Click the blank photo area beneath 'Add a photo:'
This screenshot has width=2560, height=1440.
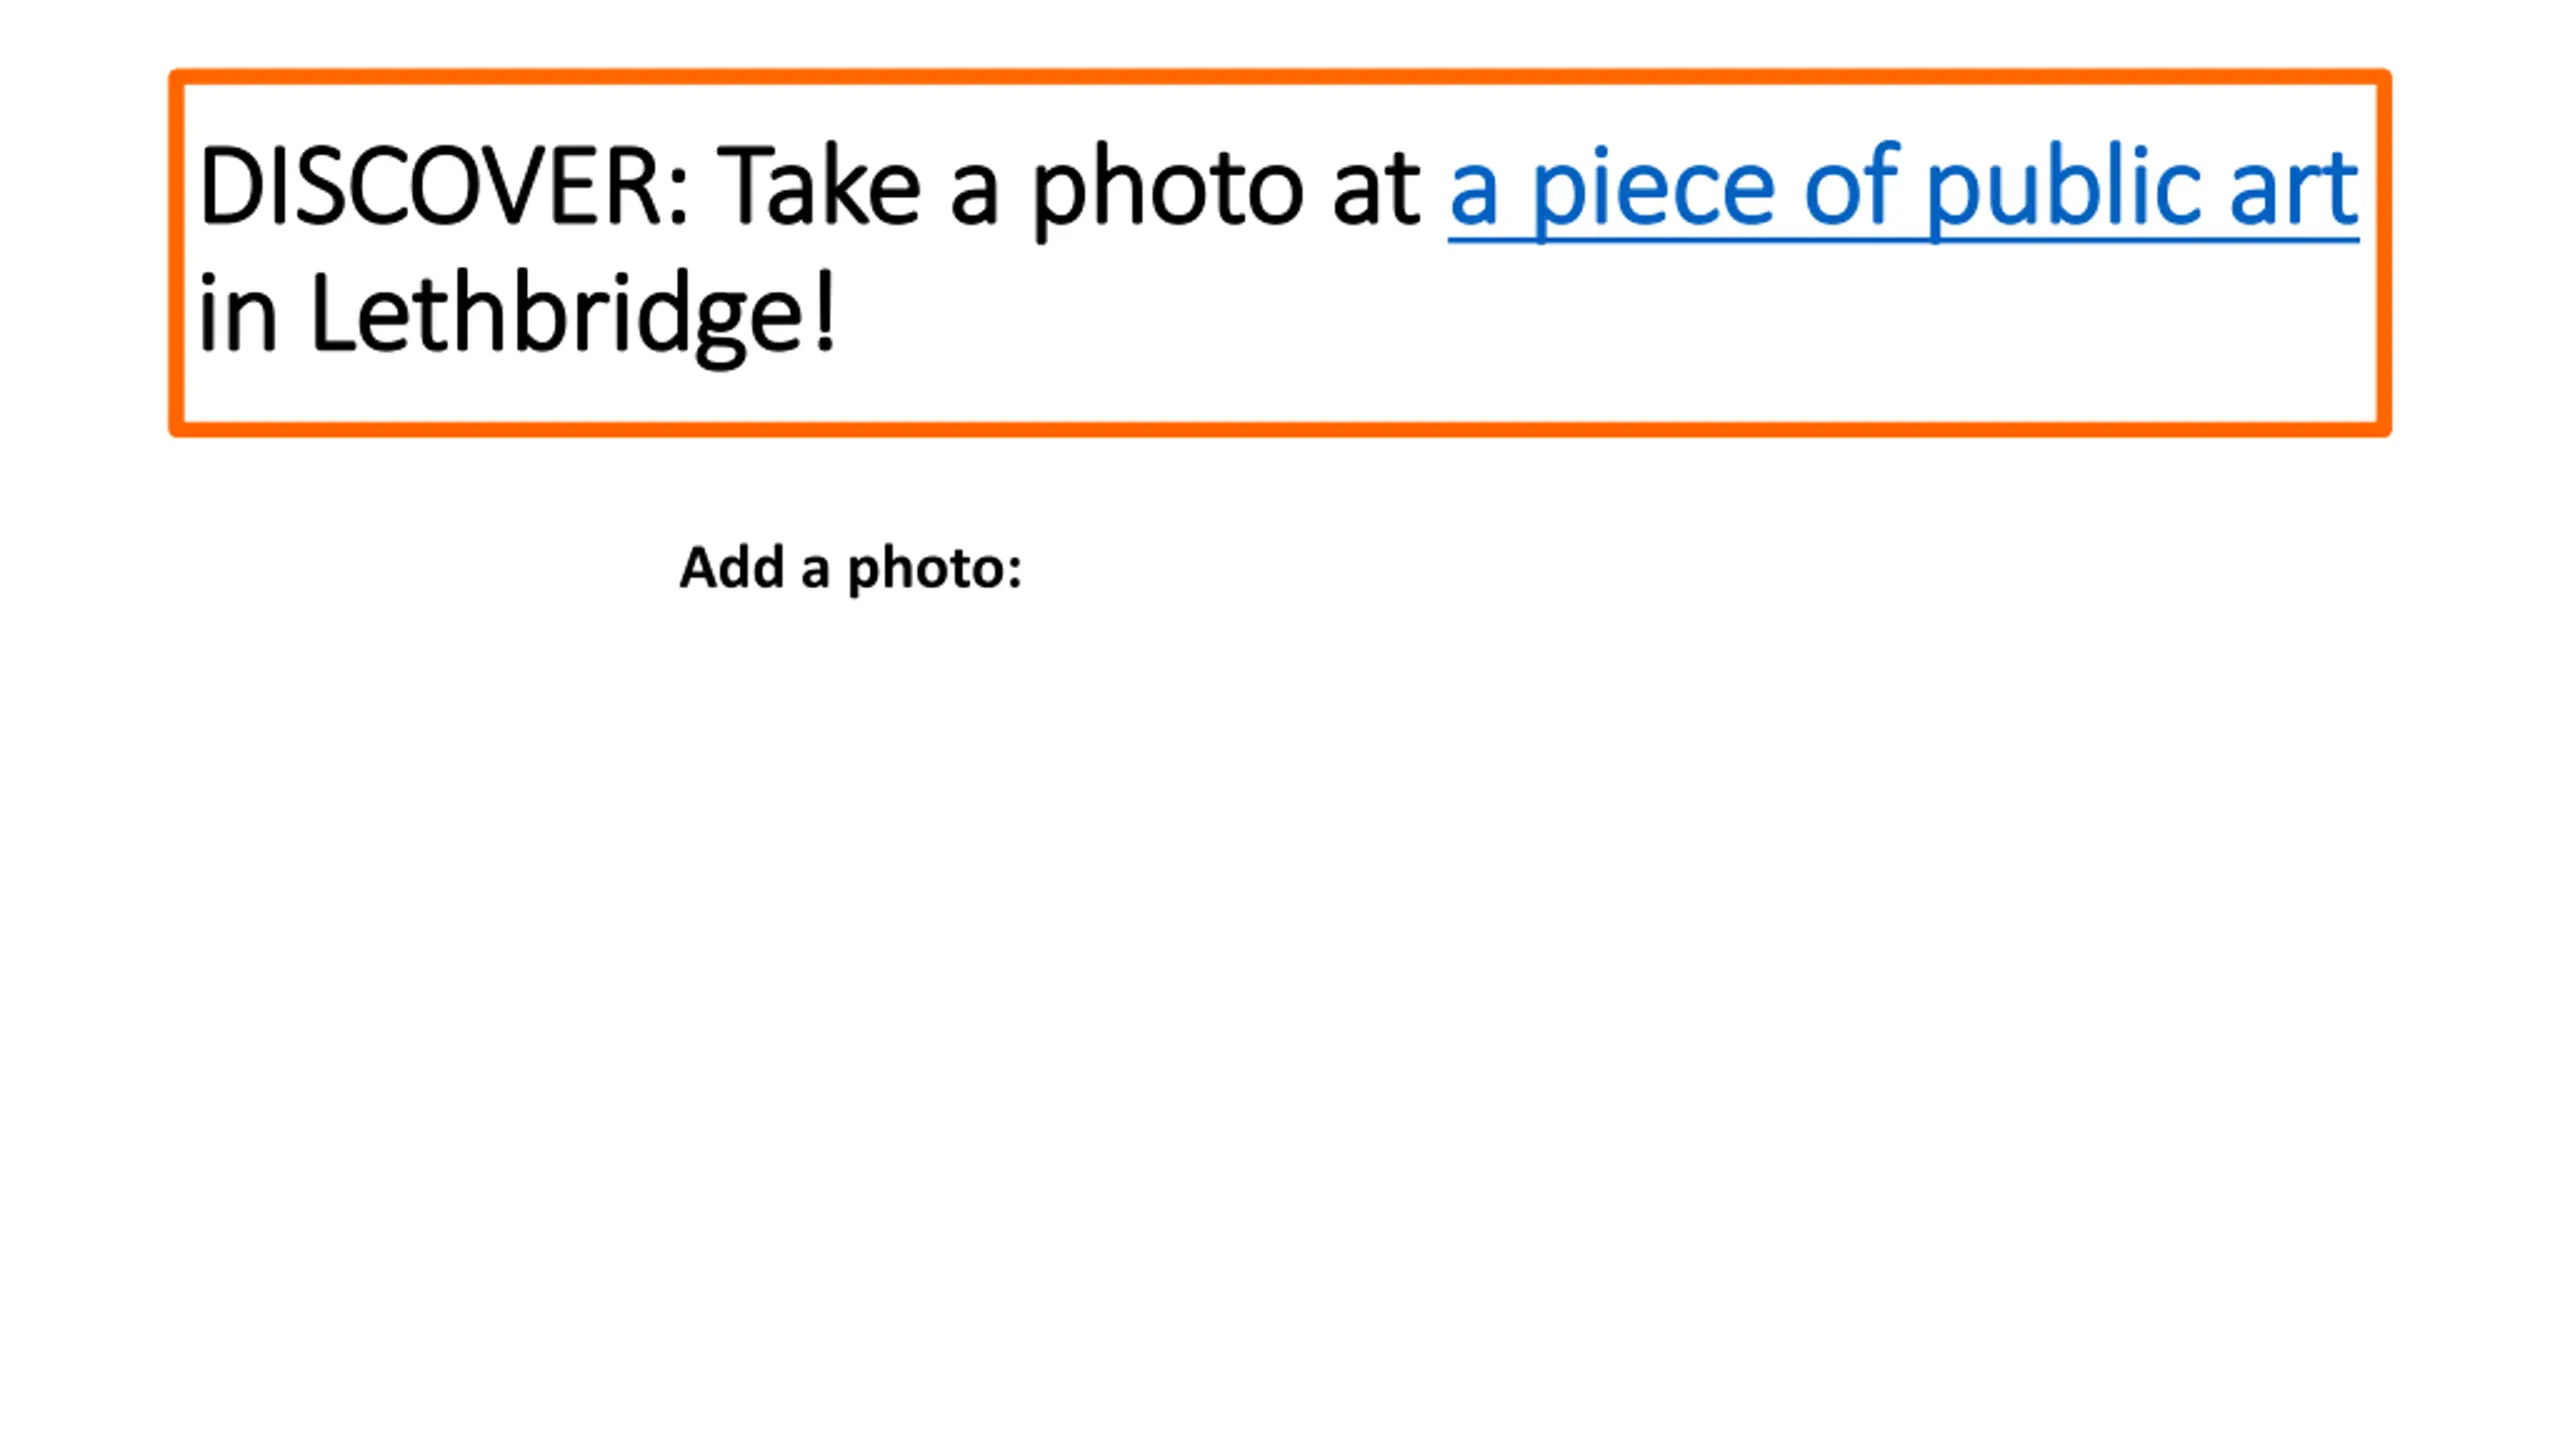(x=1280, y=1000)
